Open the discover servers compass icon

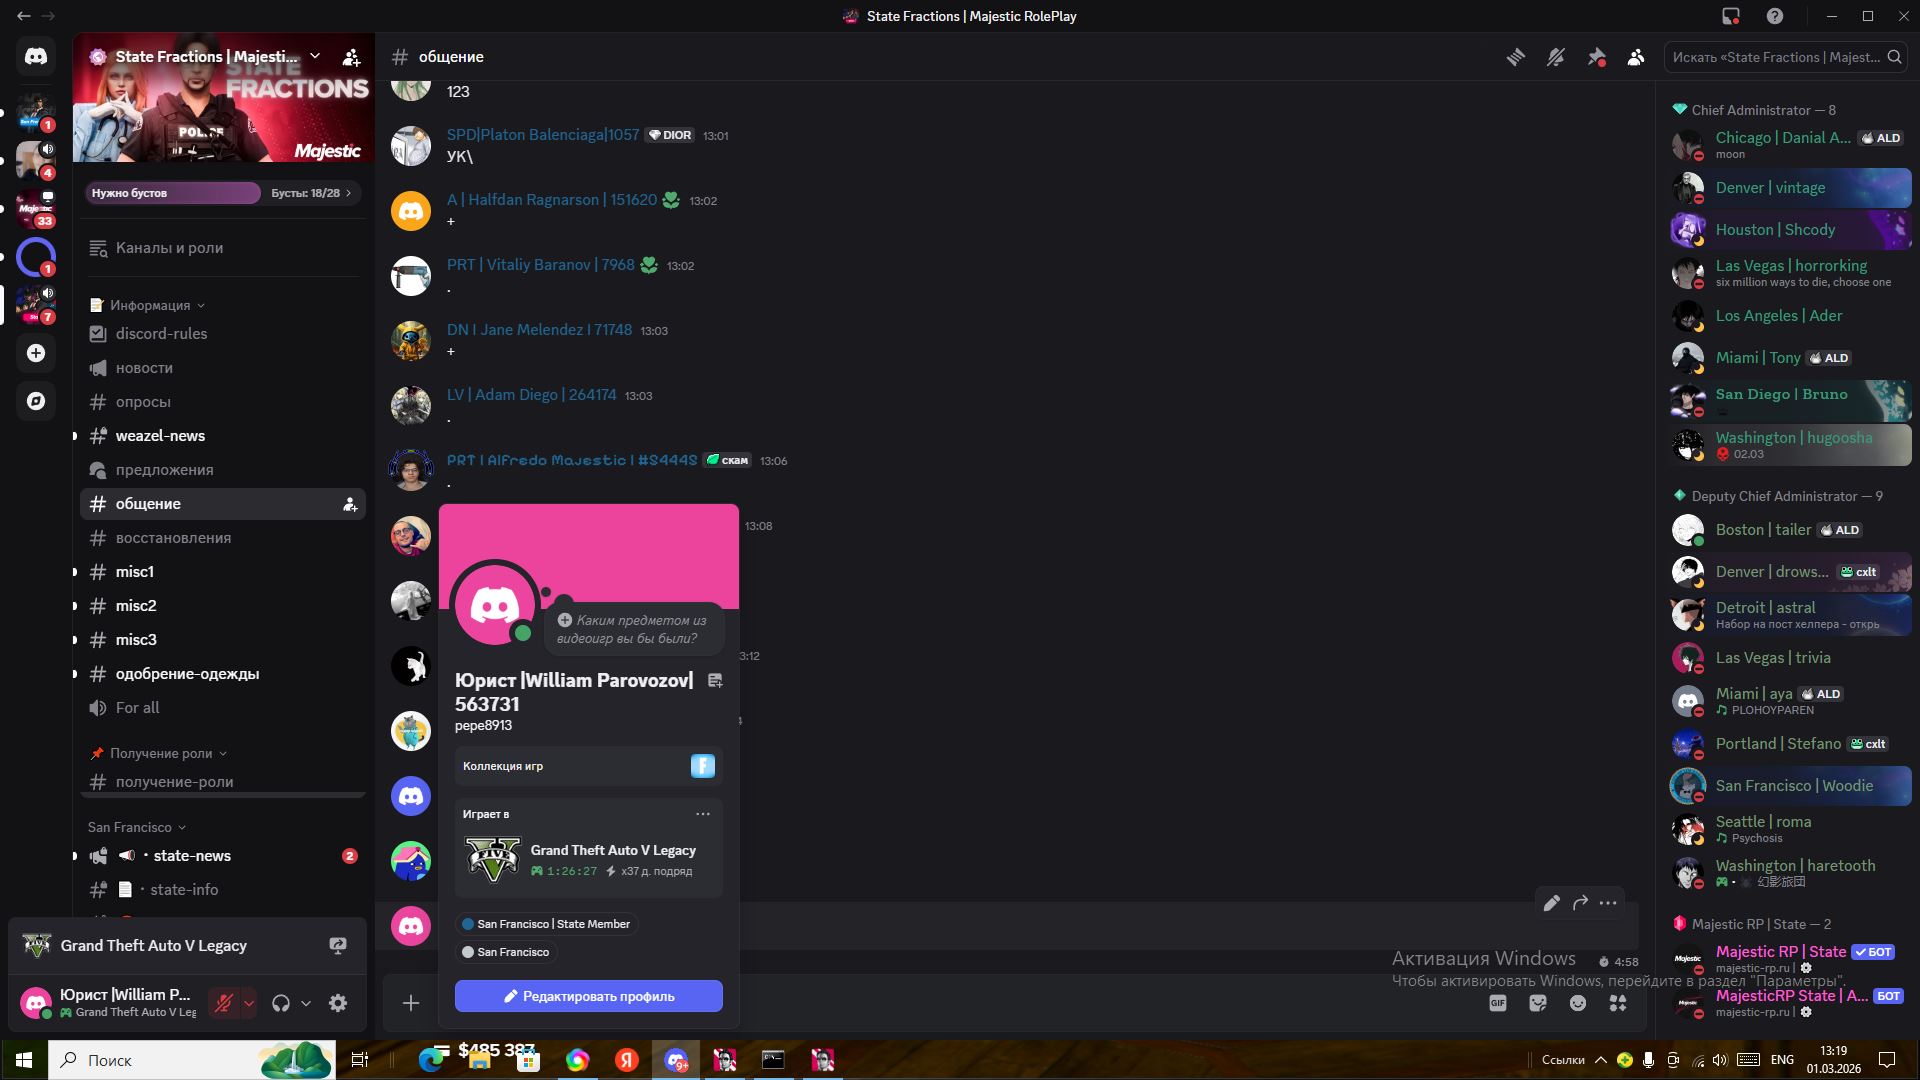(36, 401)
